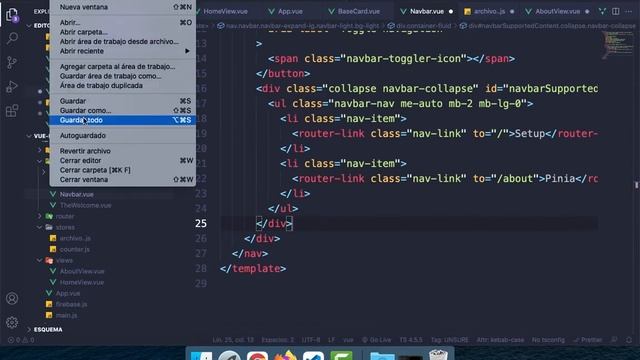
Task: Open Chrome from the dock
Action: click(x=257, y=355)
